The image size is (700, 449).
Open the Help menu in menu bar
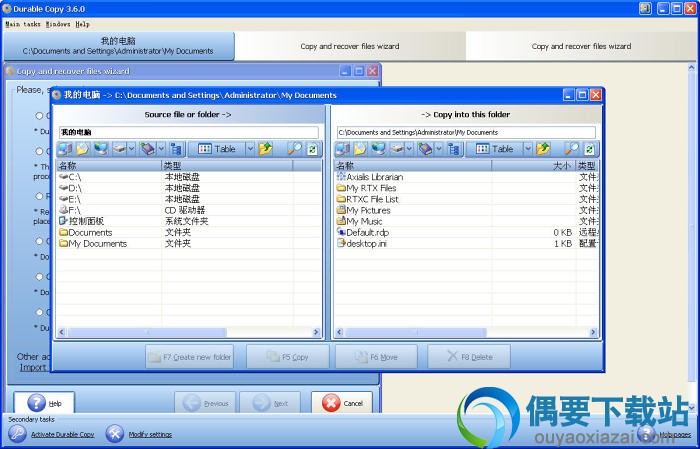(x=83, y=24)
